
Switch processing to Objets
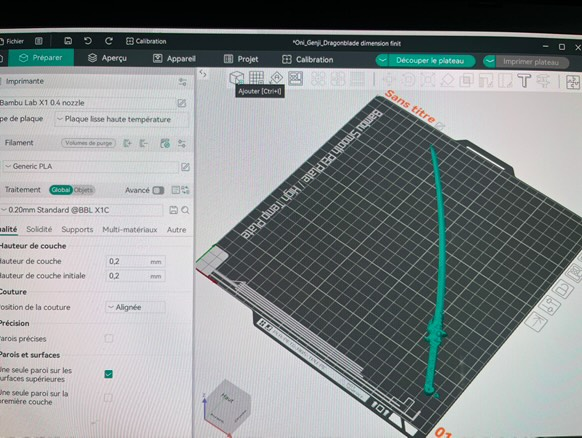coord(83,190)
